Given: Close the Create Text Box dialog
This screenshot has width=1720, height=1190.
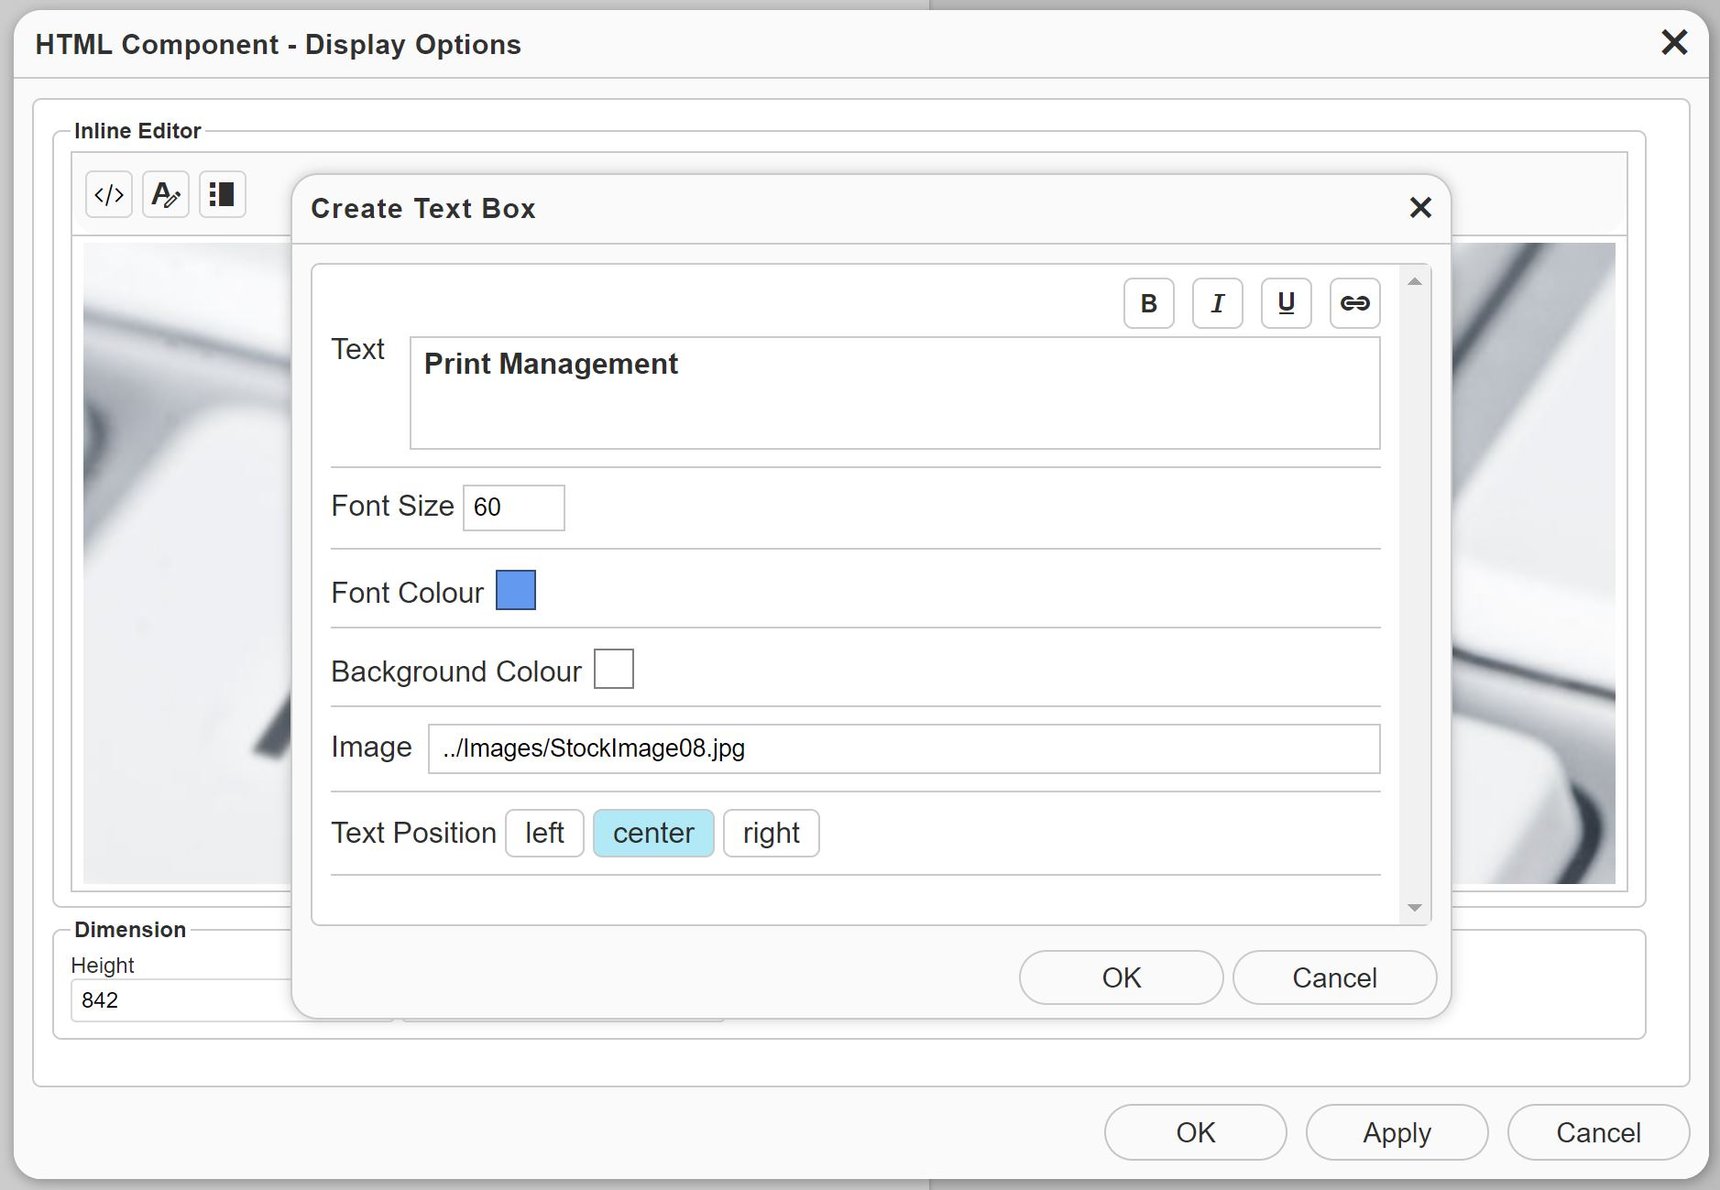Looking at the screenshot, I should pos(1420,208).
